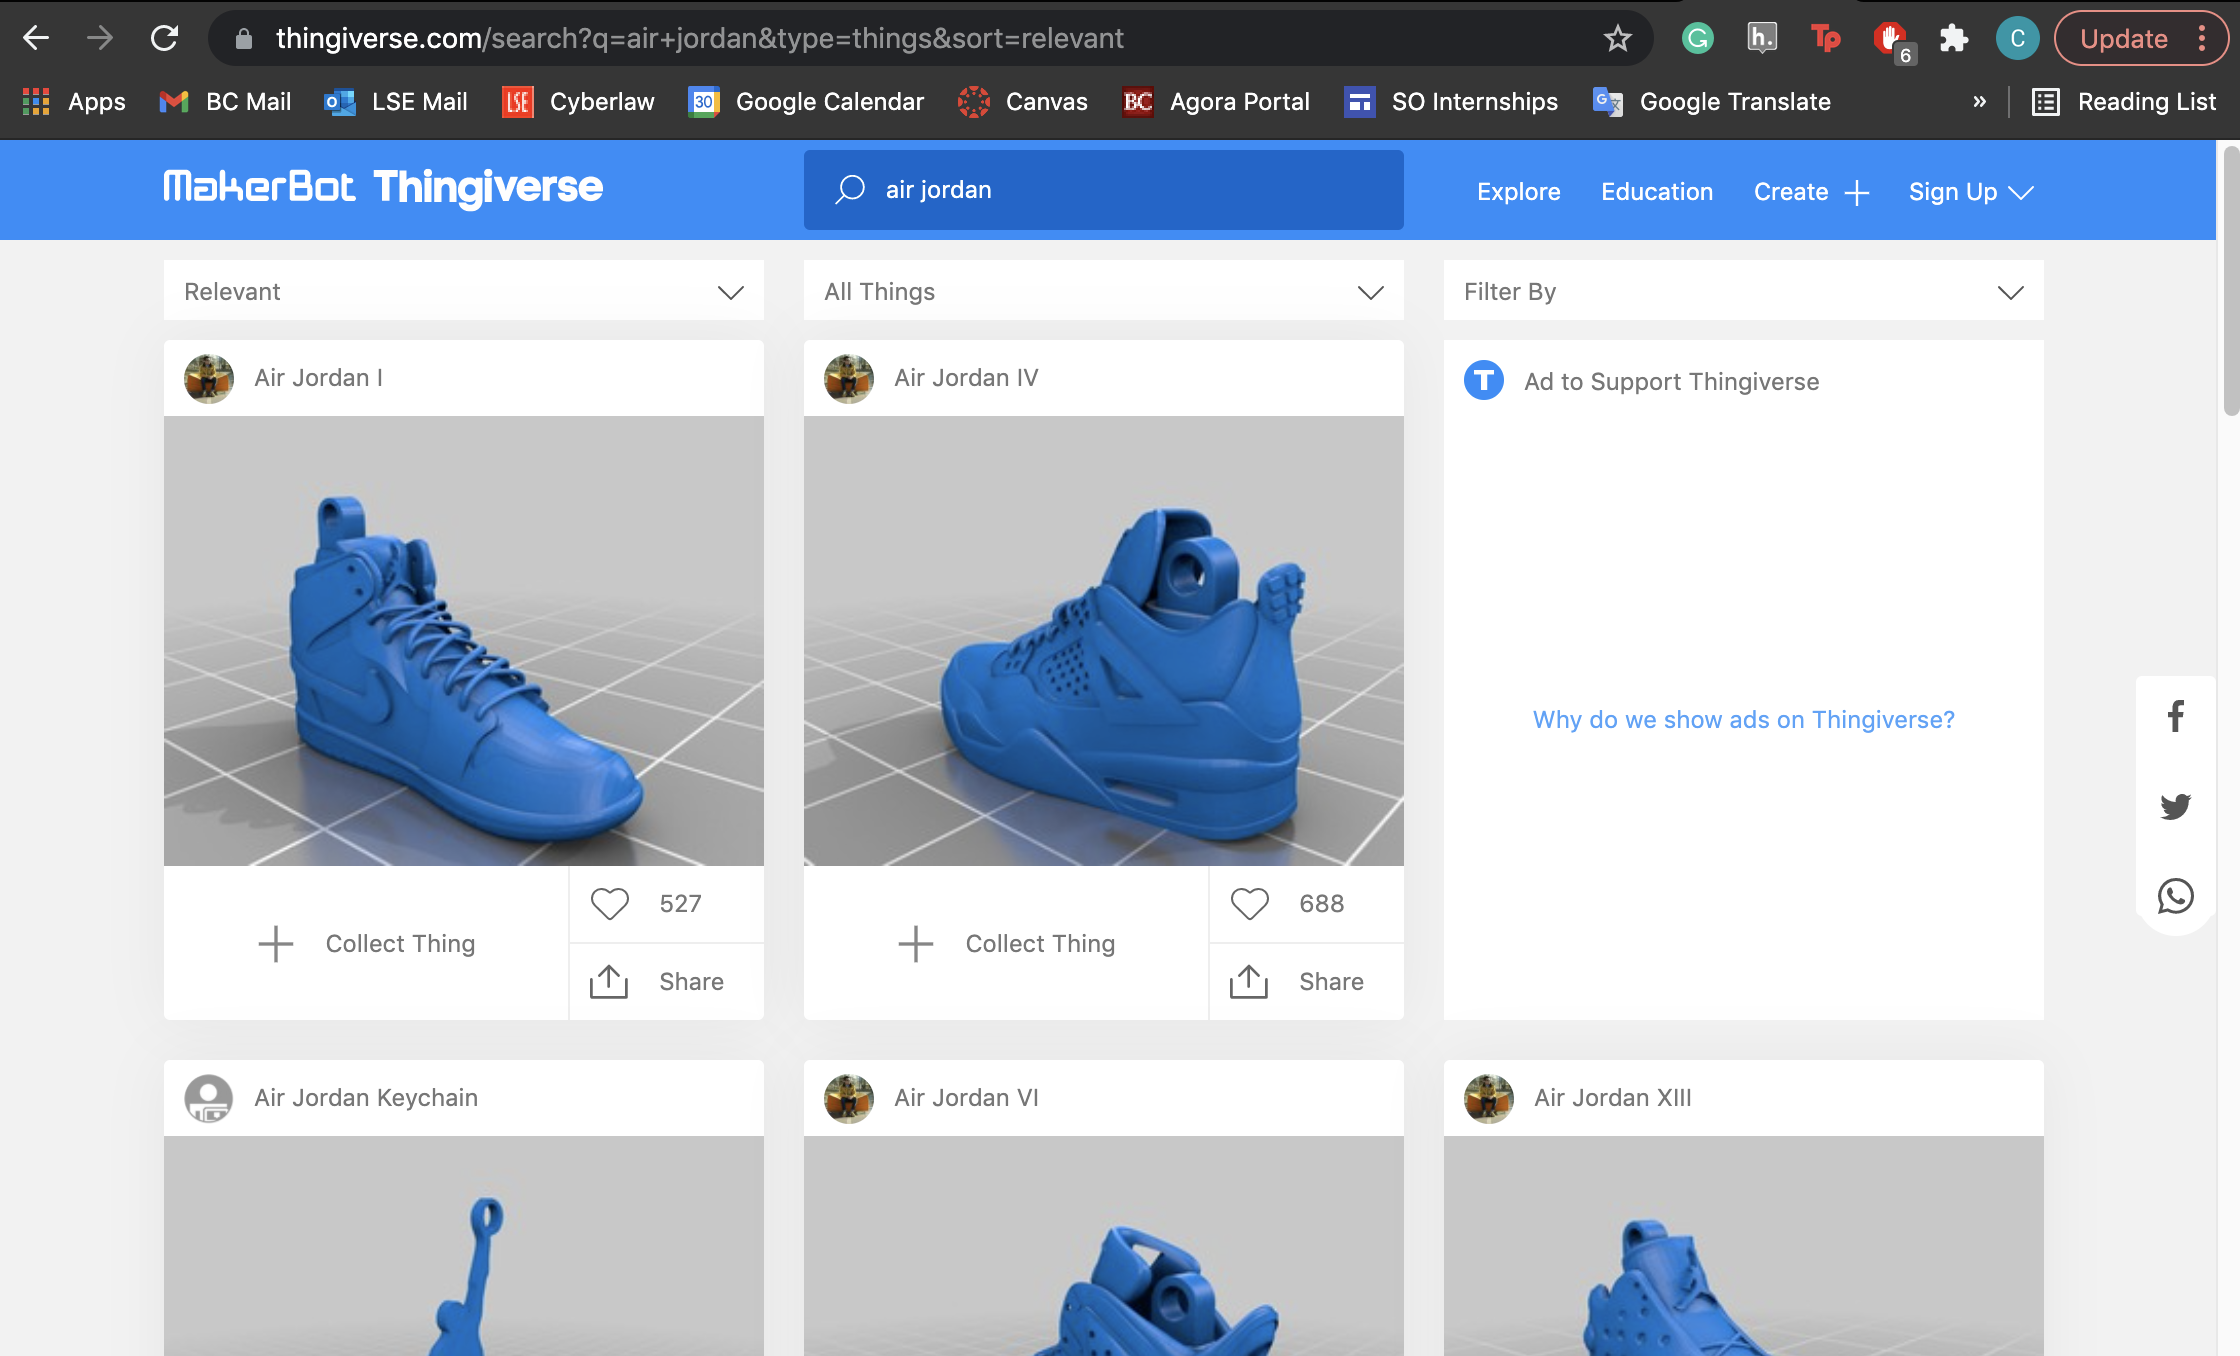Open the Extensions puzzle menu
This screenshot has height=1356, width=2240.
click(1953, 38)
